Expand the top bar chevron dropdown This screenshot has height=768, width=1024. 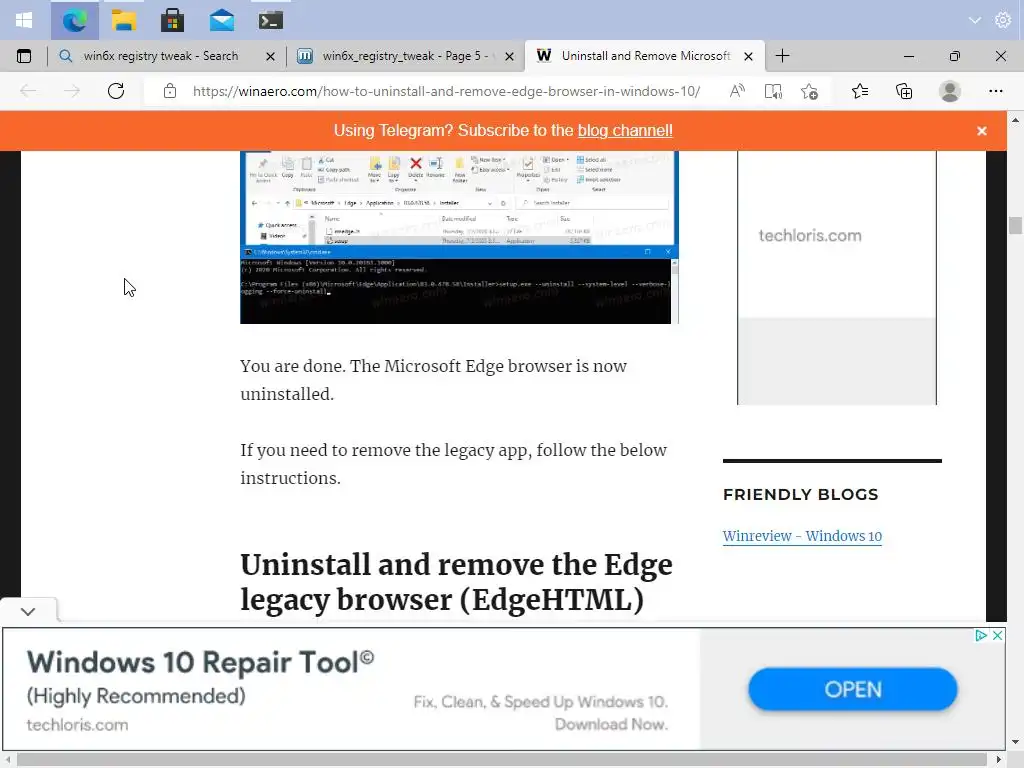tap(974, 20)
